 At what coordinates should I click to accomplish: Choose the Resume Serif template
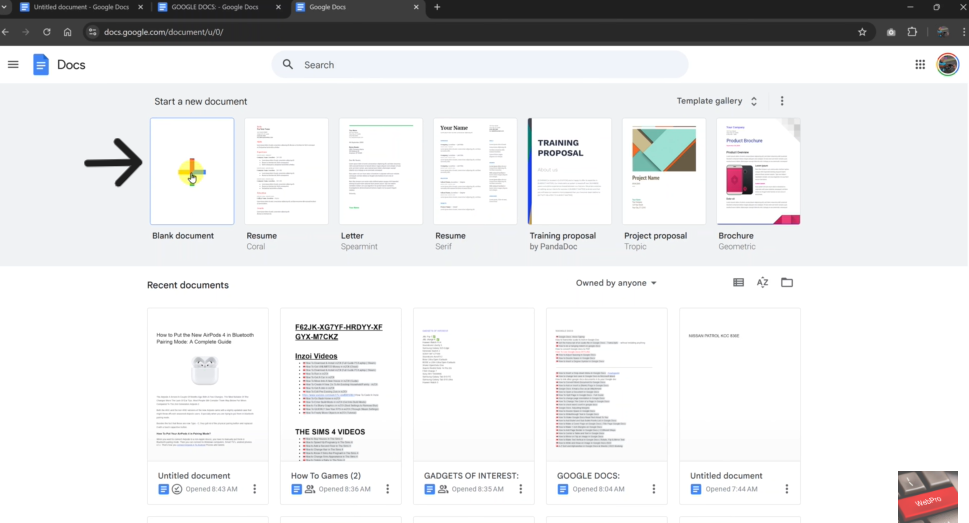(475, 171)
